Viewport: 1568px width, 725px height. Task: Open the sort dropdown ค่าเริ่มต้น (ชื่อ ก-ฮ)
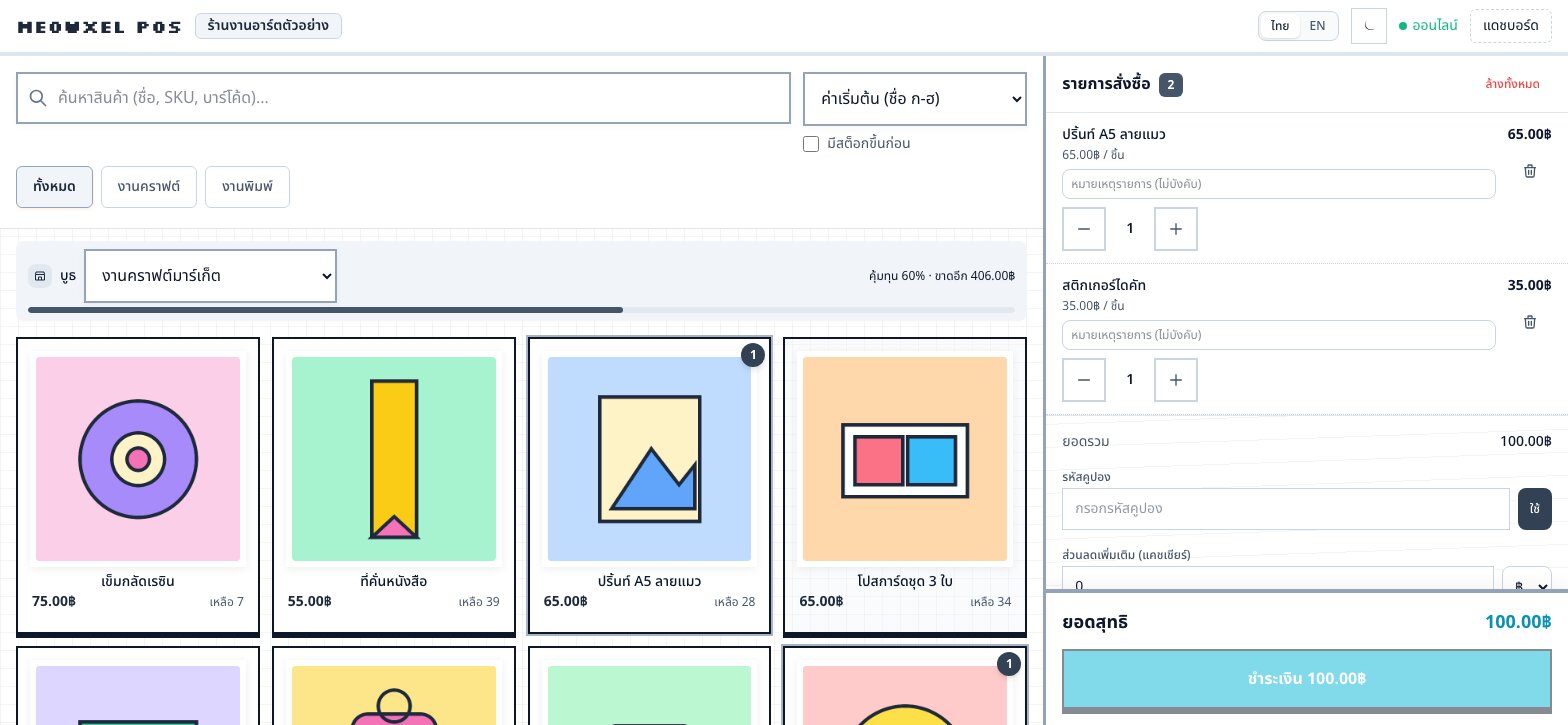(915, 99)
